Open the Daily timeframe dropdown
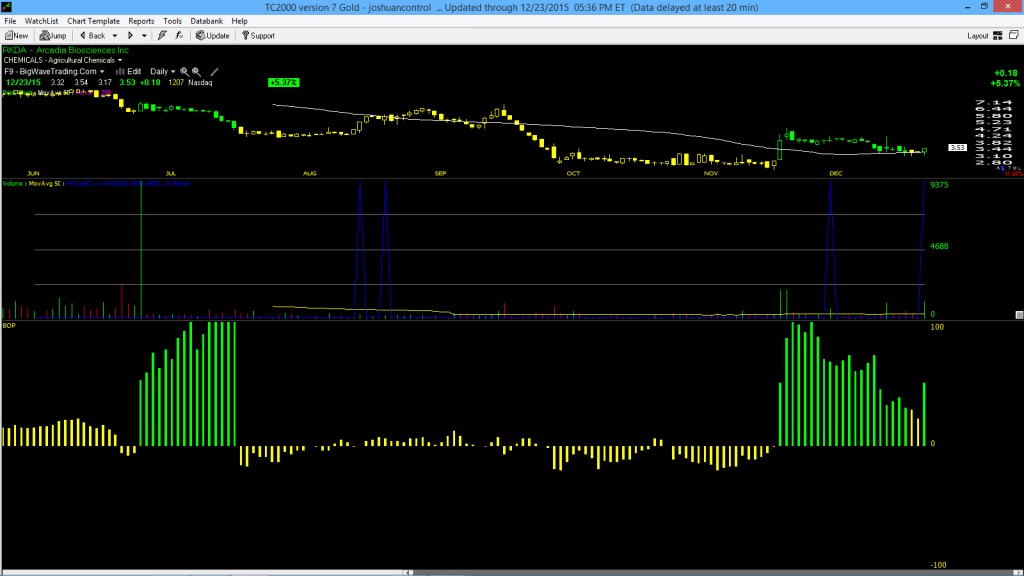 point(163,72)
